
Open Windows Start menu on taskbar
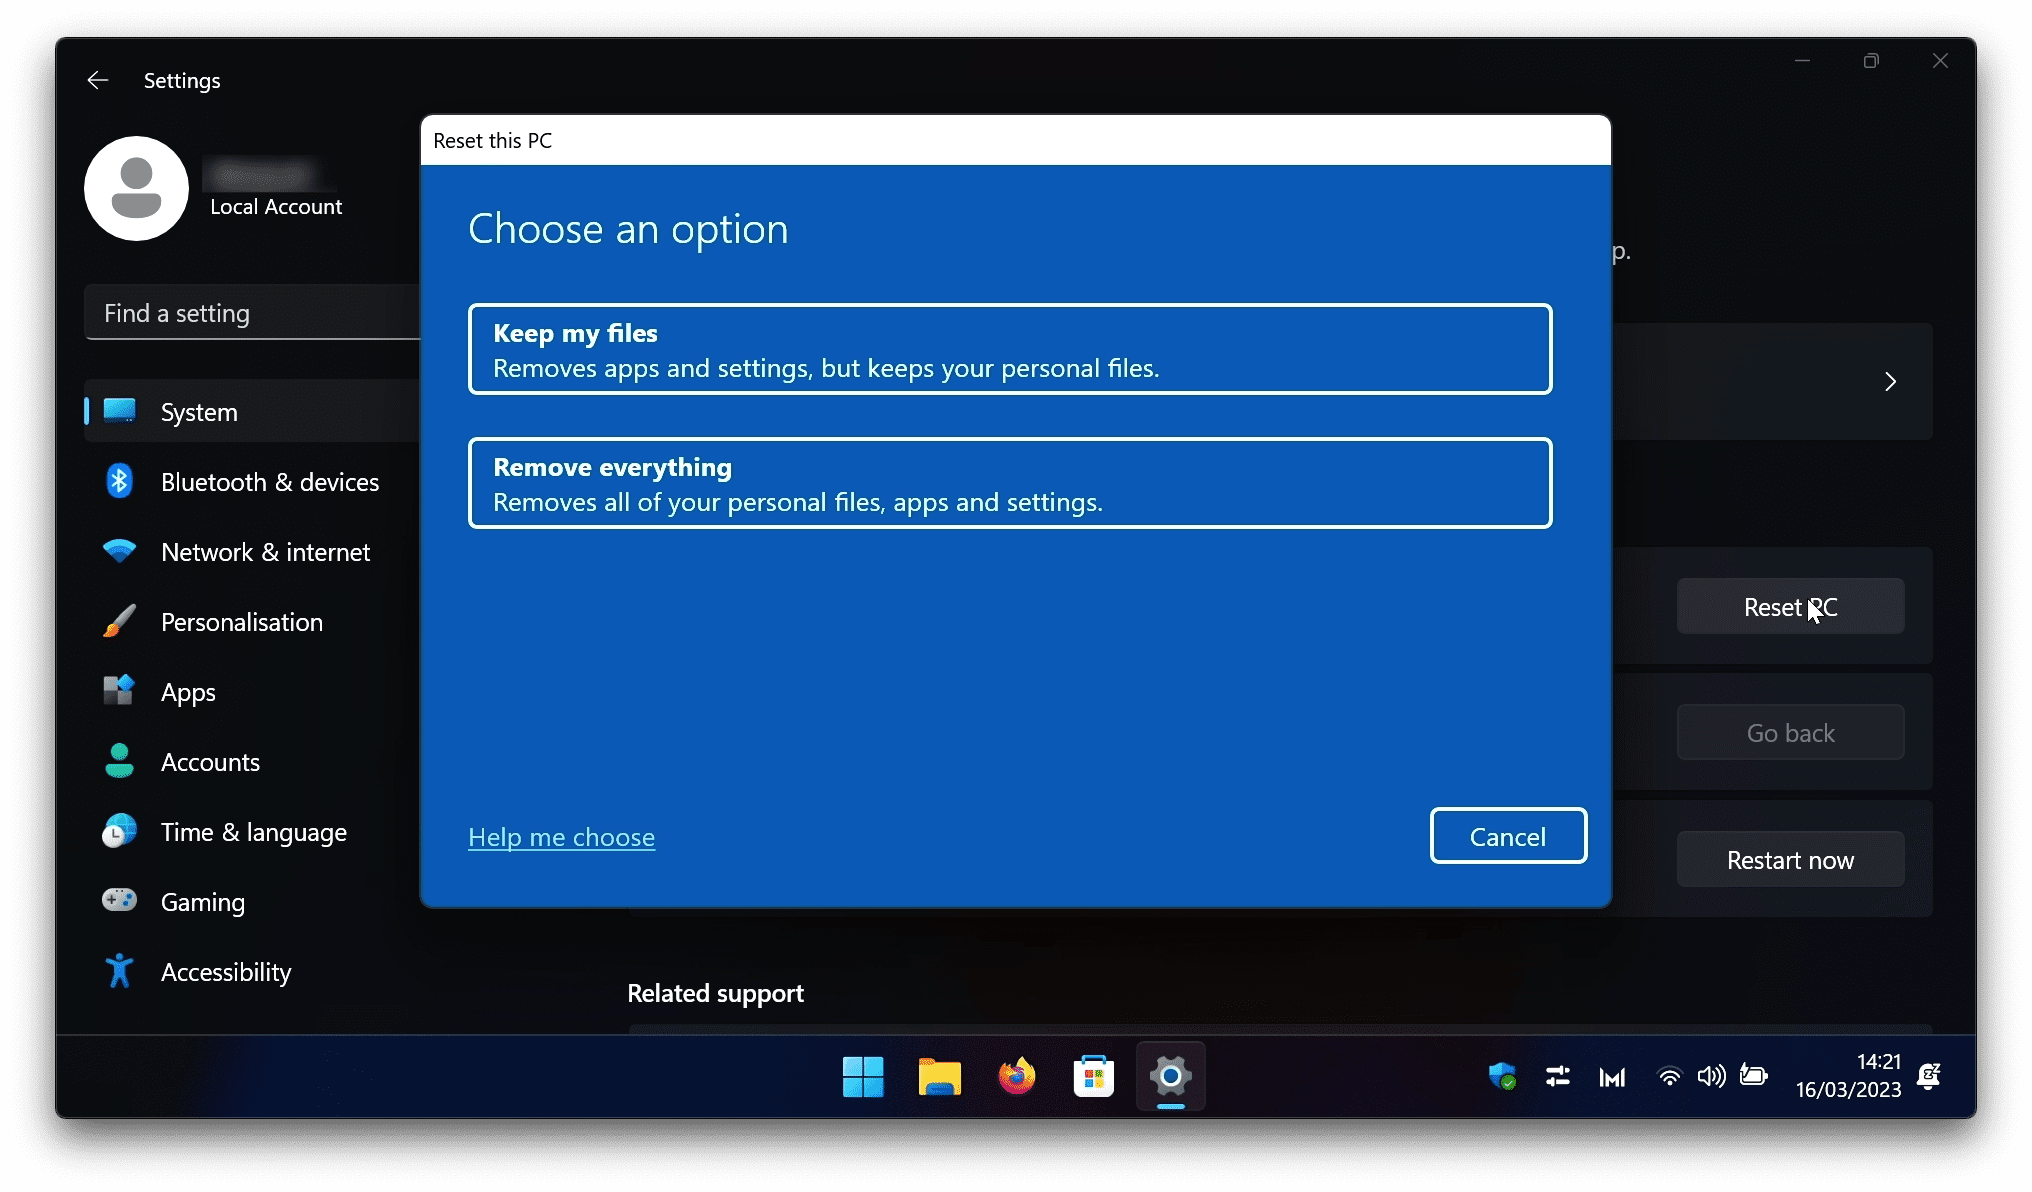[x=863, y=1077]
